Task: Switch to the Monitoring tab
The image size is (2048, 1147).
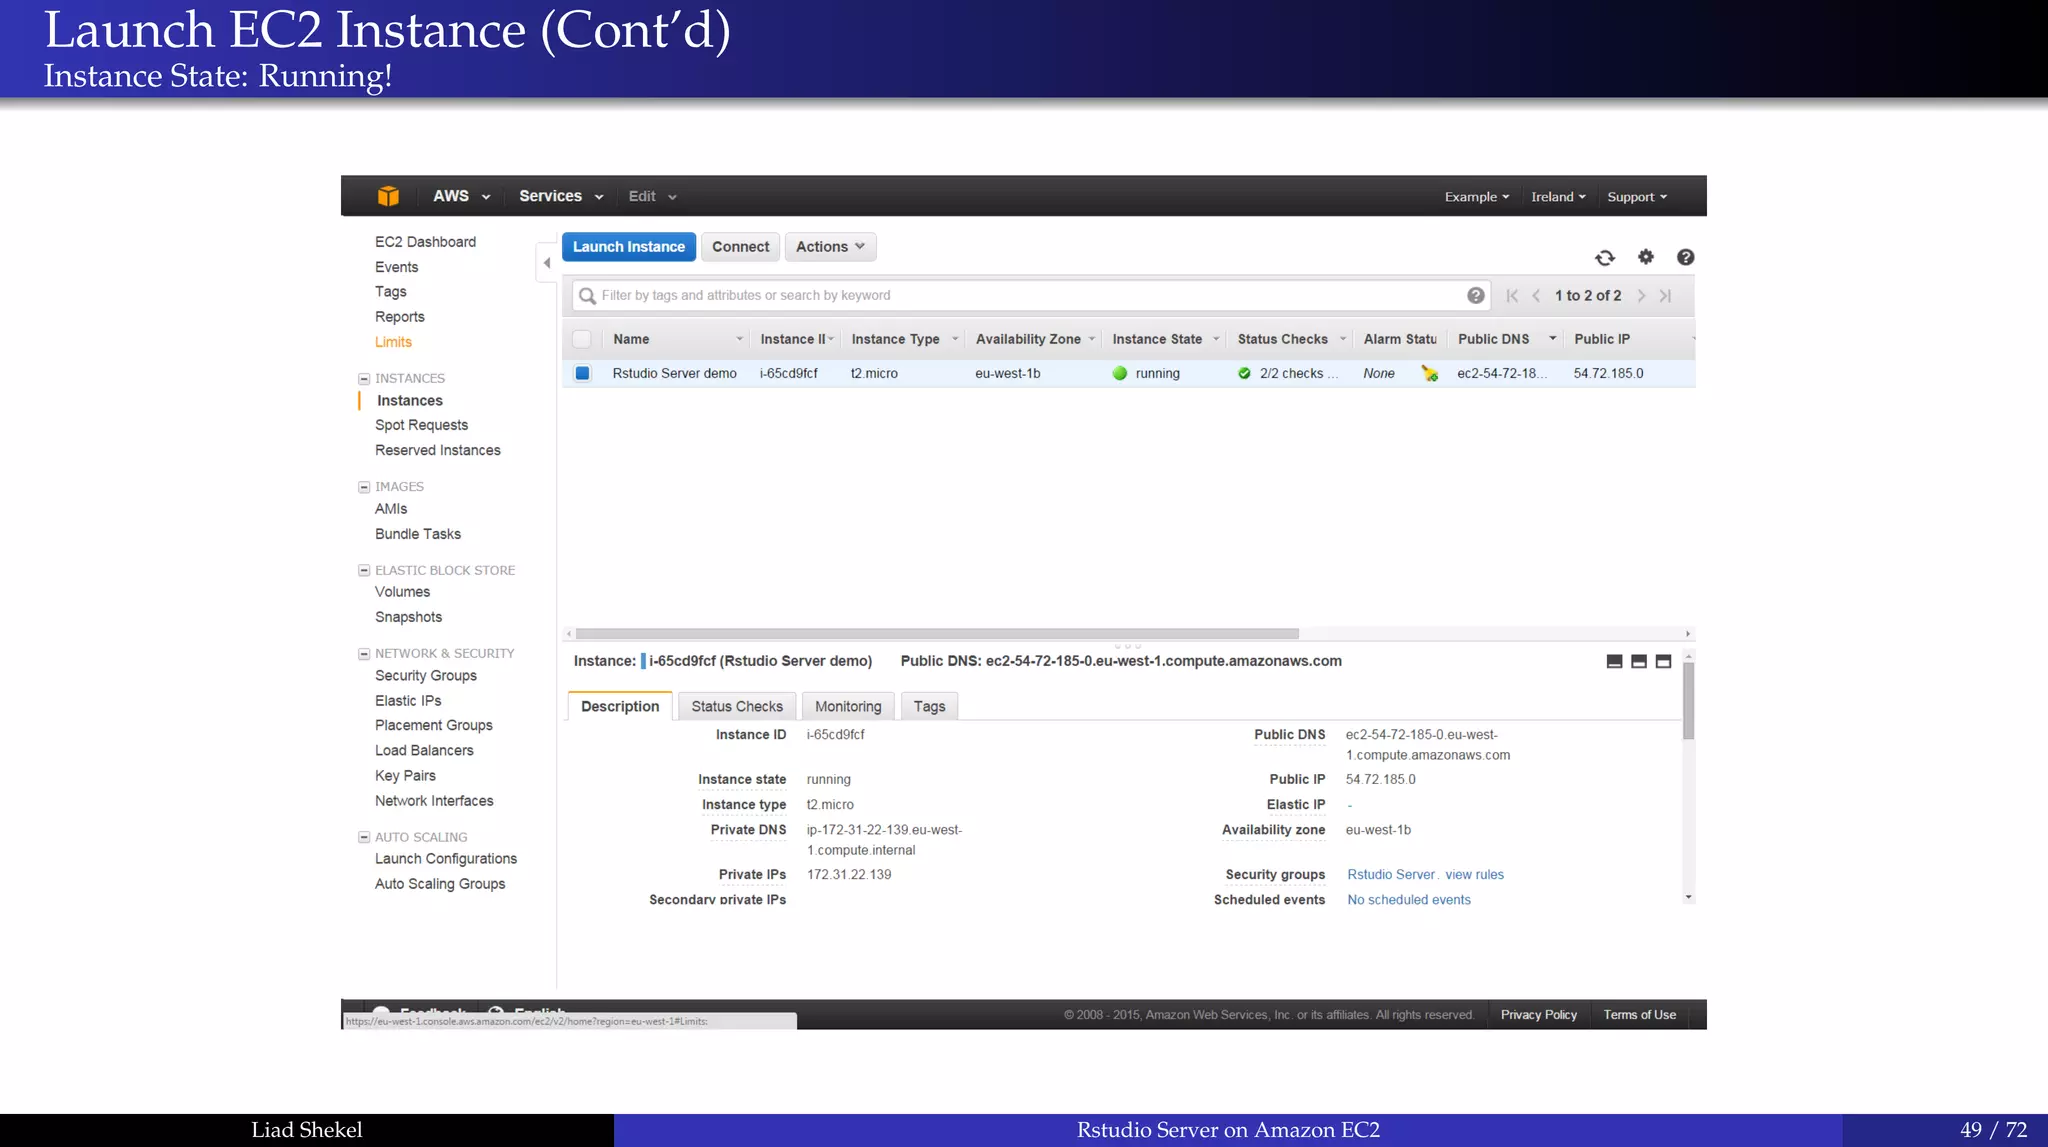Action: tap(848, 706)
